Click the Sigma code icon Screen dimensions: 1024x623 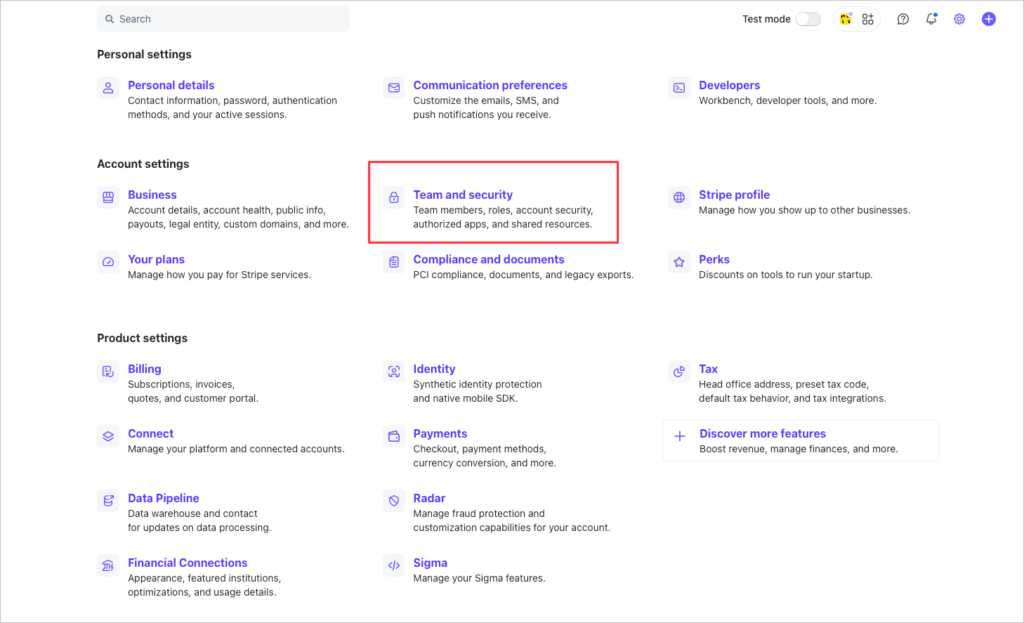pos(394,565)
